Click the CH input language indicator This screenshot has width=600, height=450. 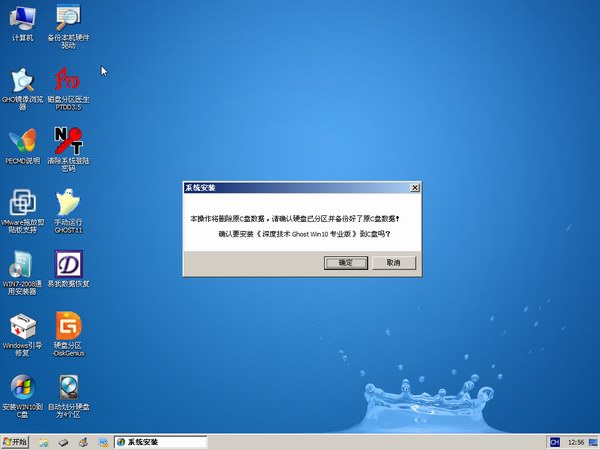coord(553,441)
